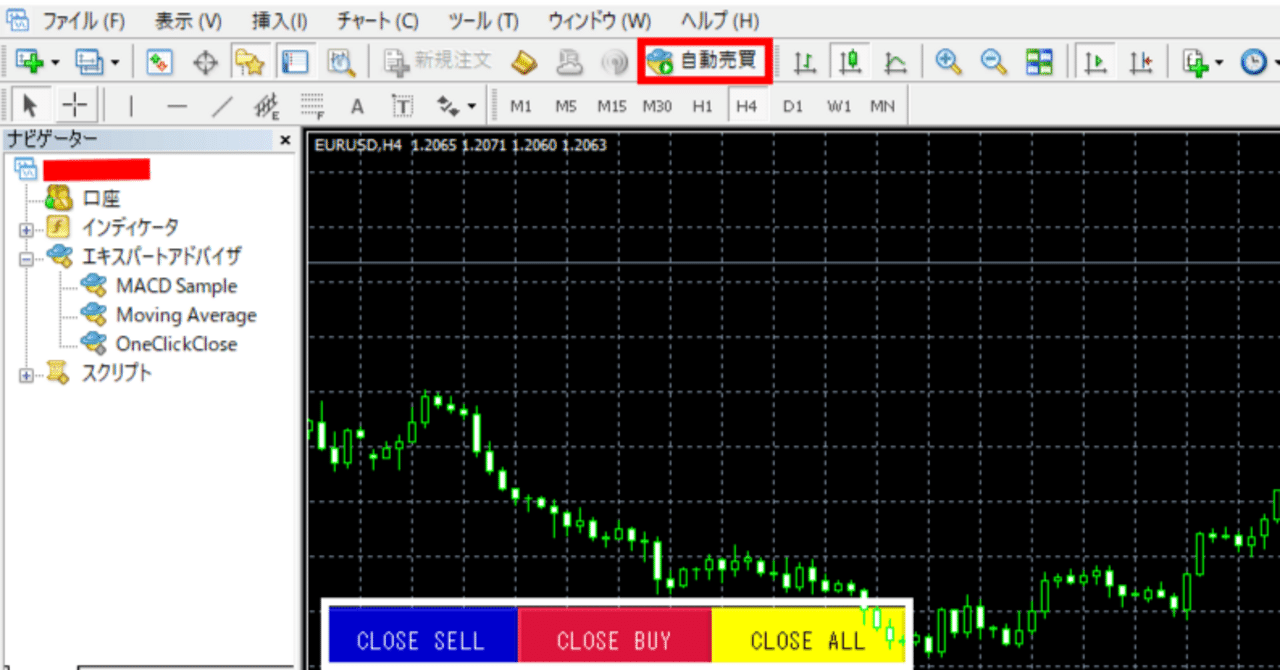
Task: Open the Periods clock icon
Action: (1252, 62)
